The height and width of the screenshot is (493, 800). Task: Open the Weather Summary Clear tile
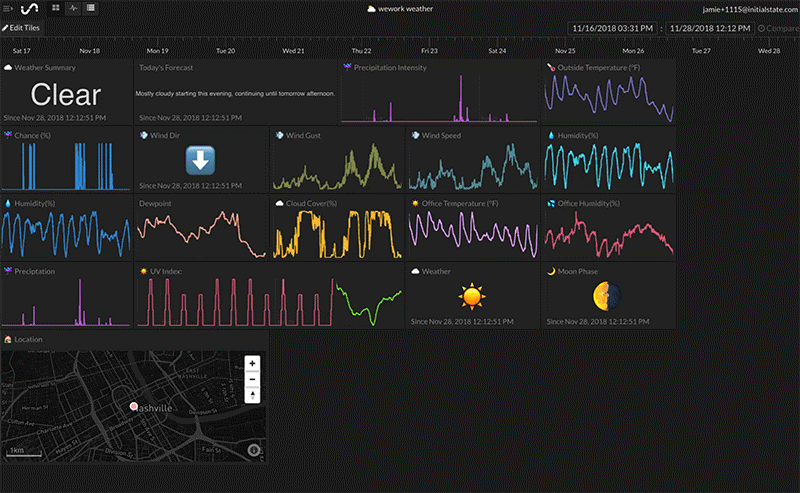66,92
